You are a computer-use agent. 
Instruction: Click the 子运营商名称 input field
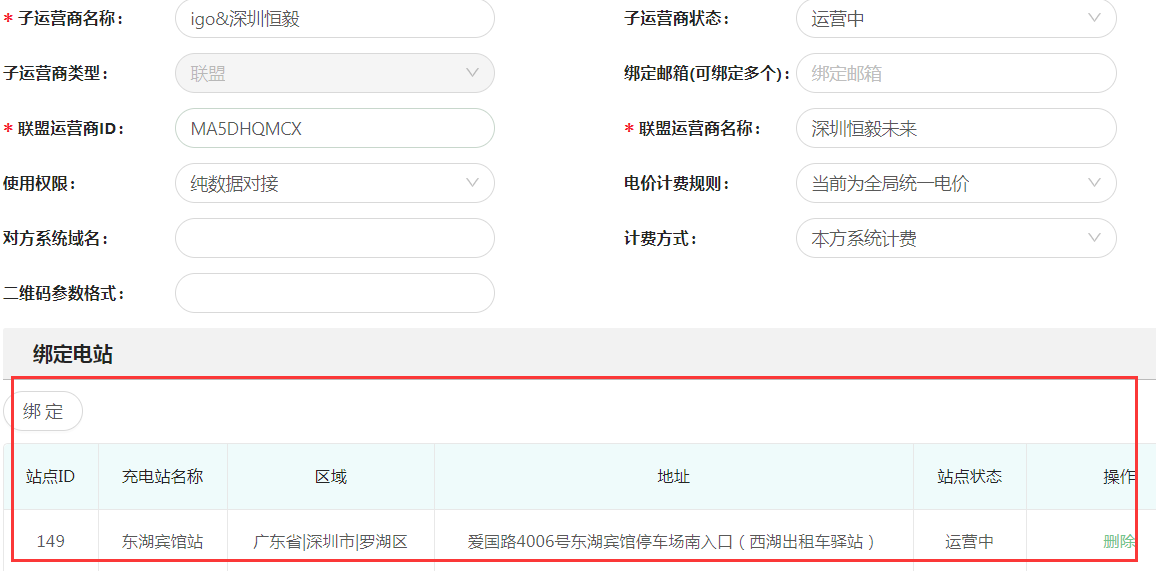click(334, 18)
